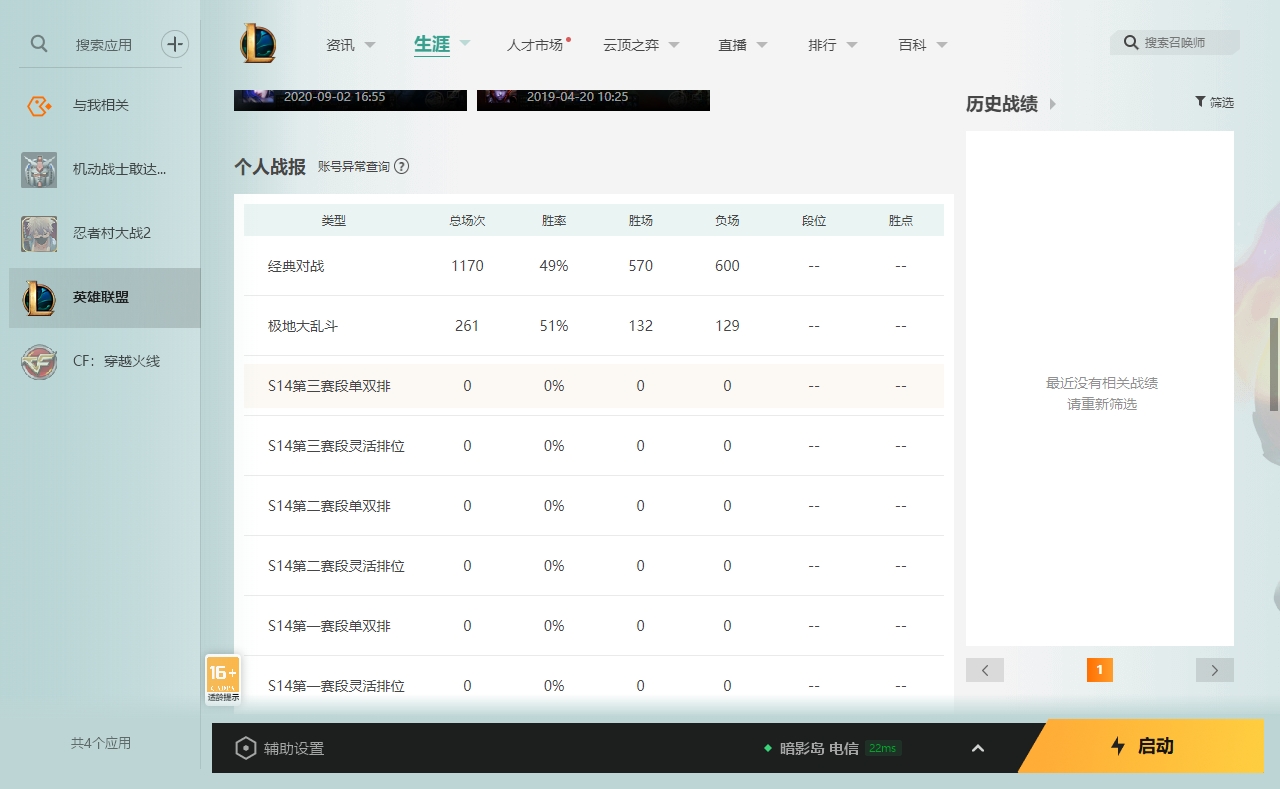Screen dimensions: 1280x789
Task: Open the 人才市场 tab
Action: tap(535, 45)
